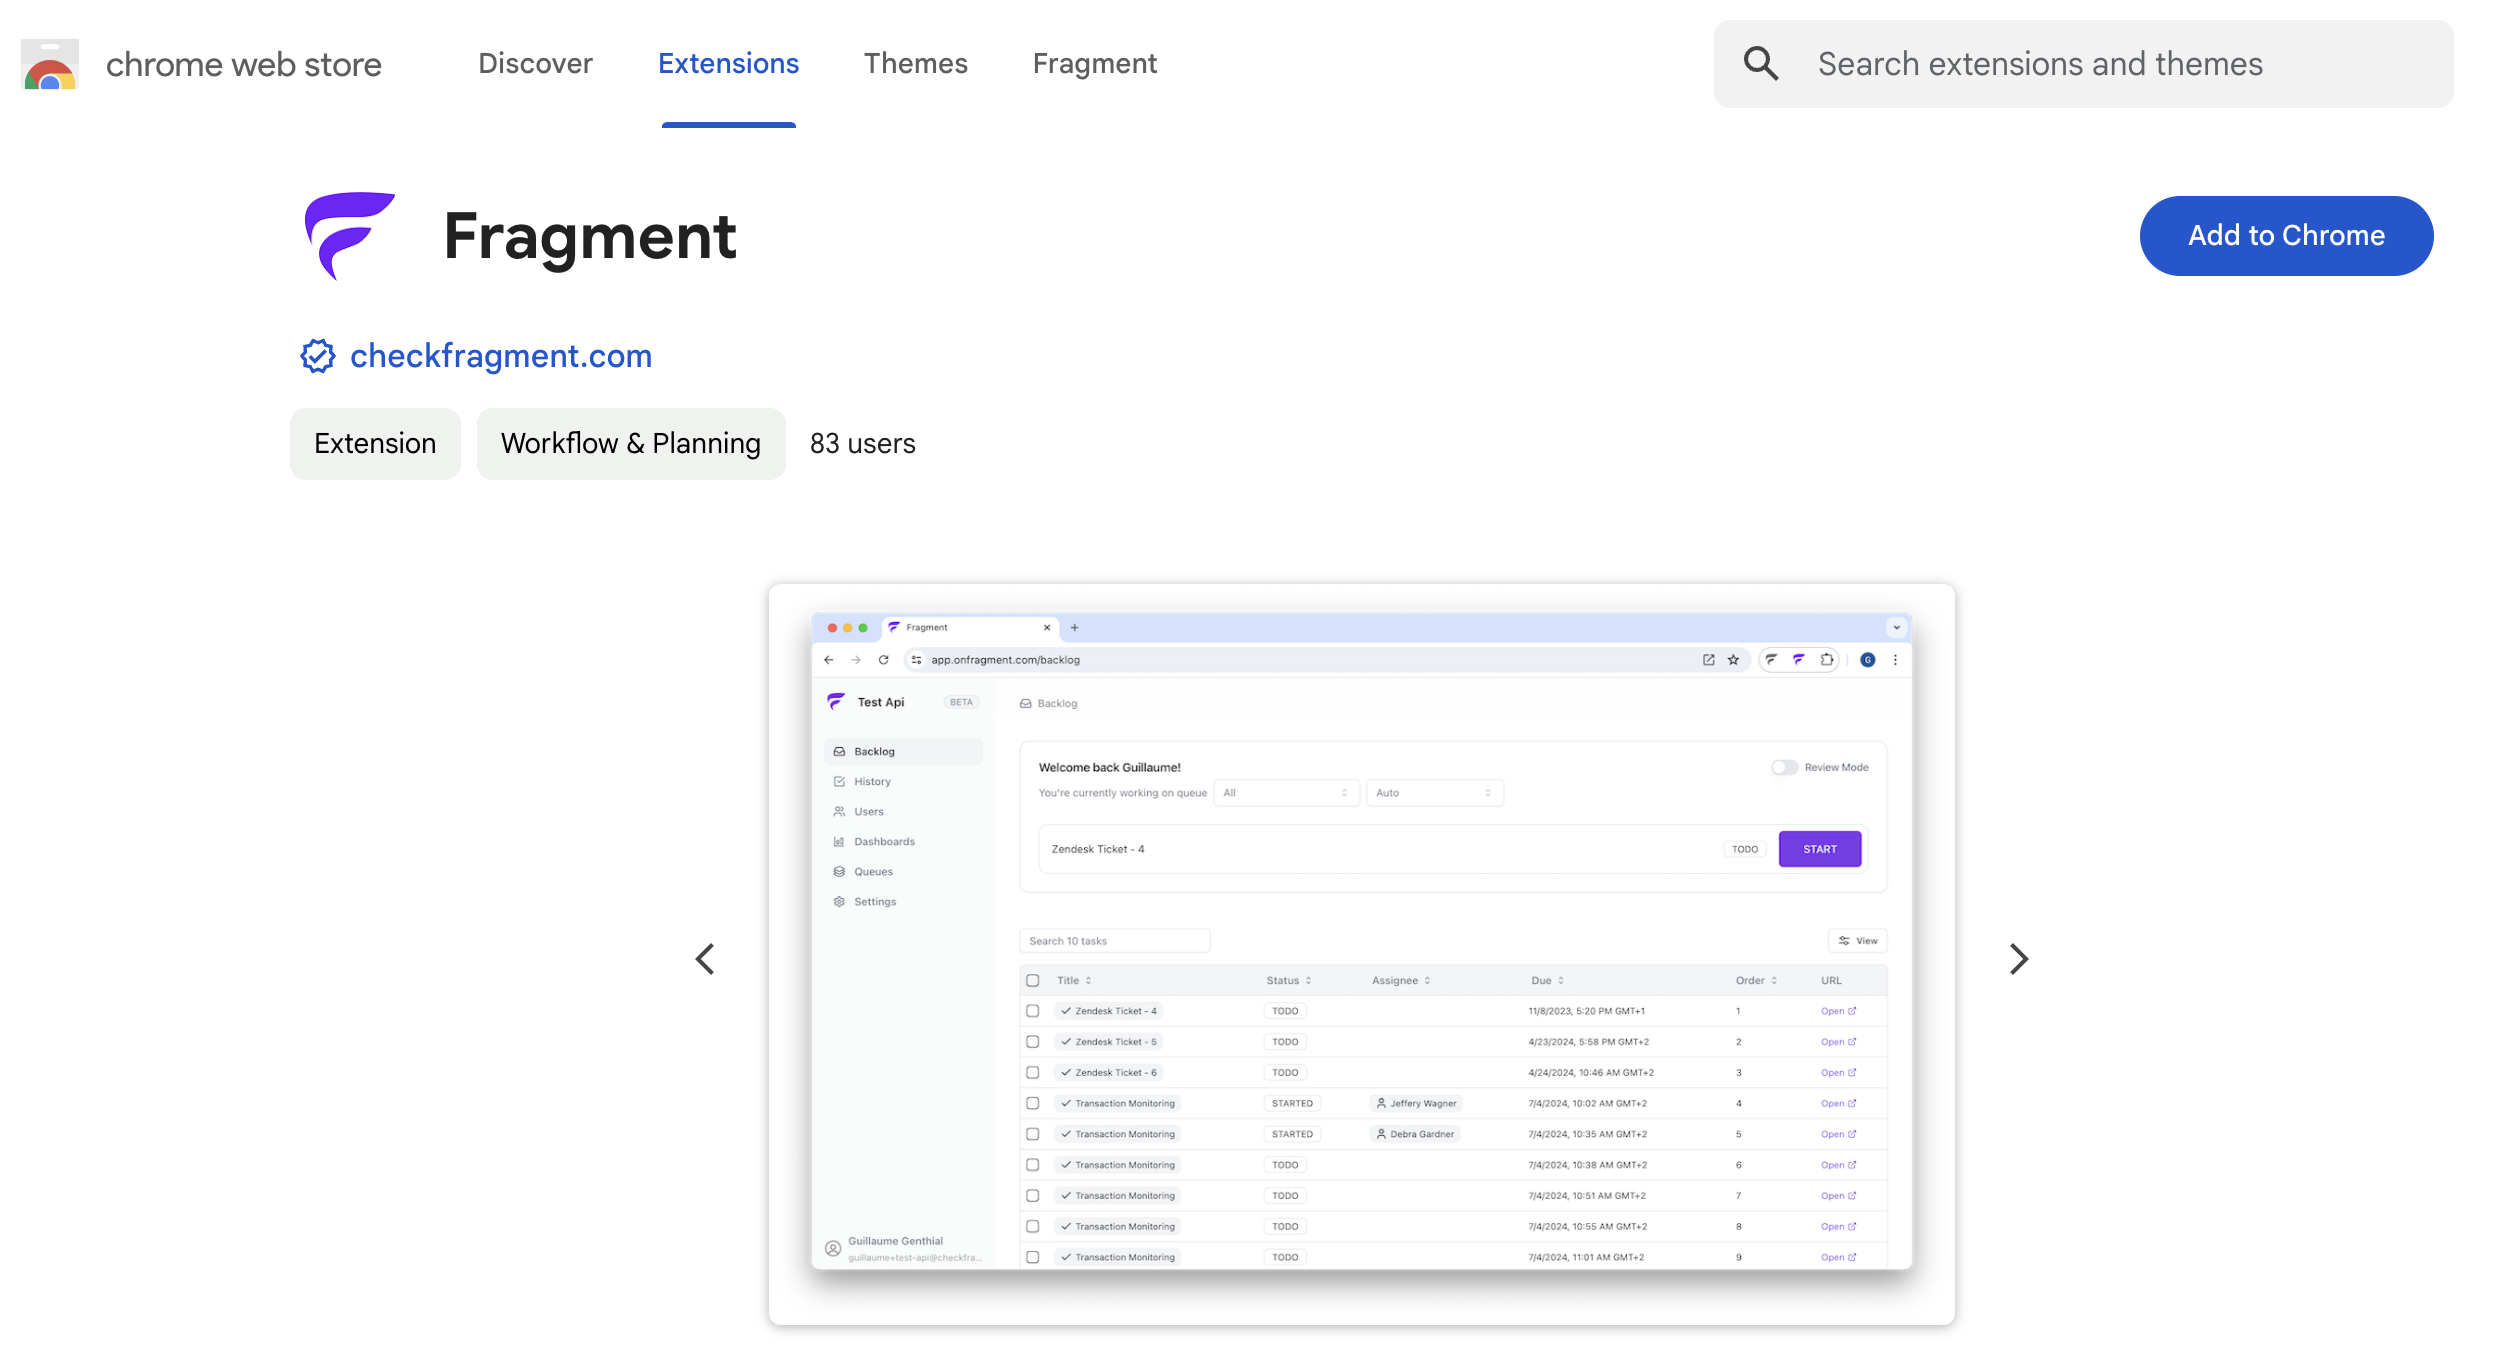Screen dimensions: 2502x1348
Task: Click the Guillaume Genthial user profile in preview
Action: 904,1248
